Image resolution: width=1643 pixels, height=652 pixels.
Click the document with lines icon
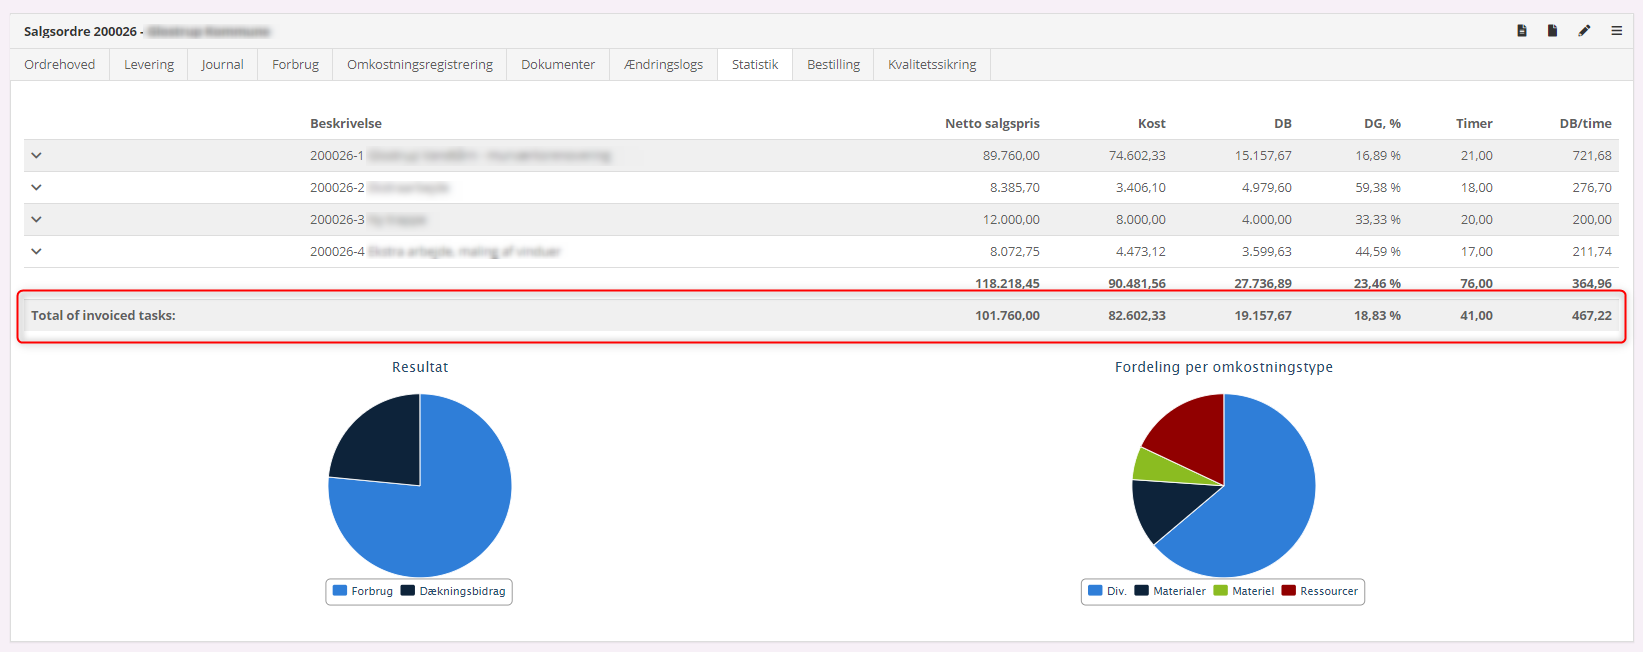click(x=1522, y=31)
